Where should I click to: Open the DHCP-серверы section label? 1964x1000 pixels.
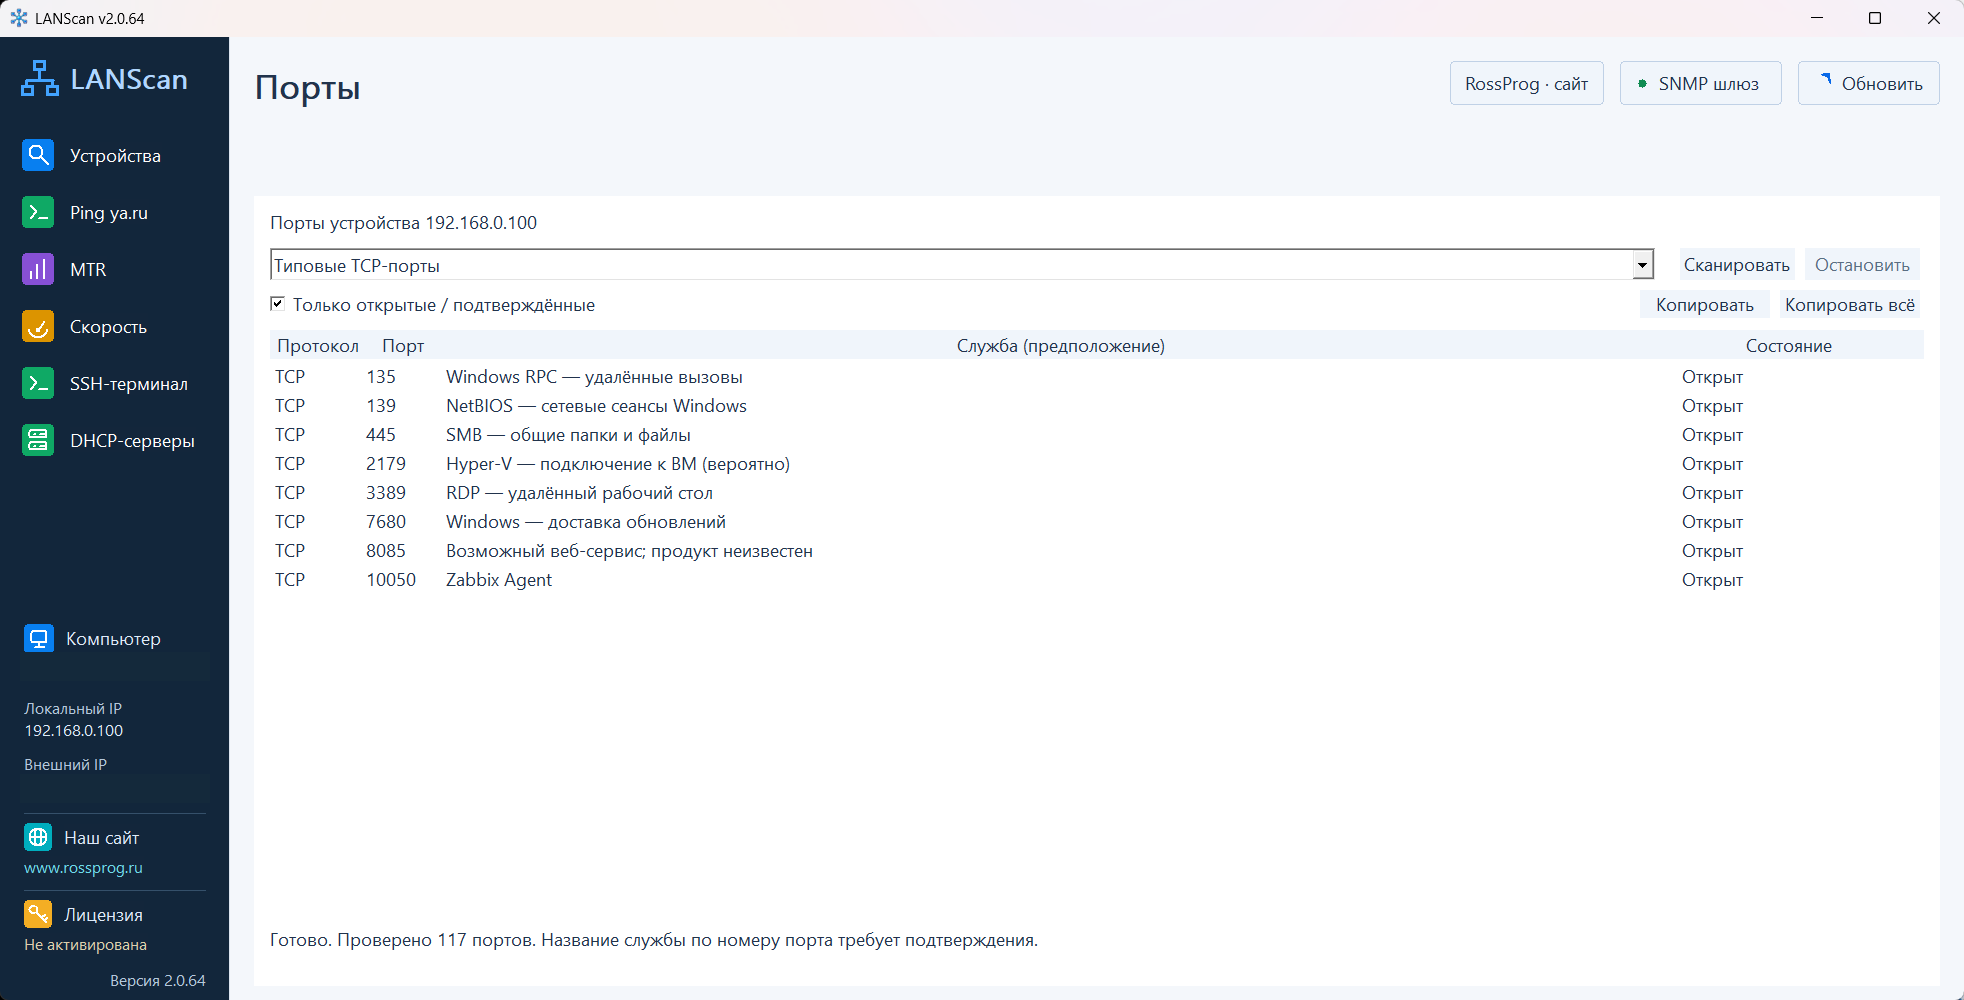tap(132, 441)
